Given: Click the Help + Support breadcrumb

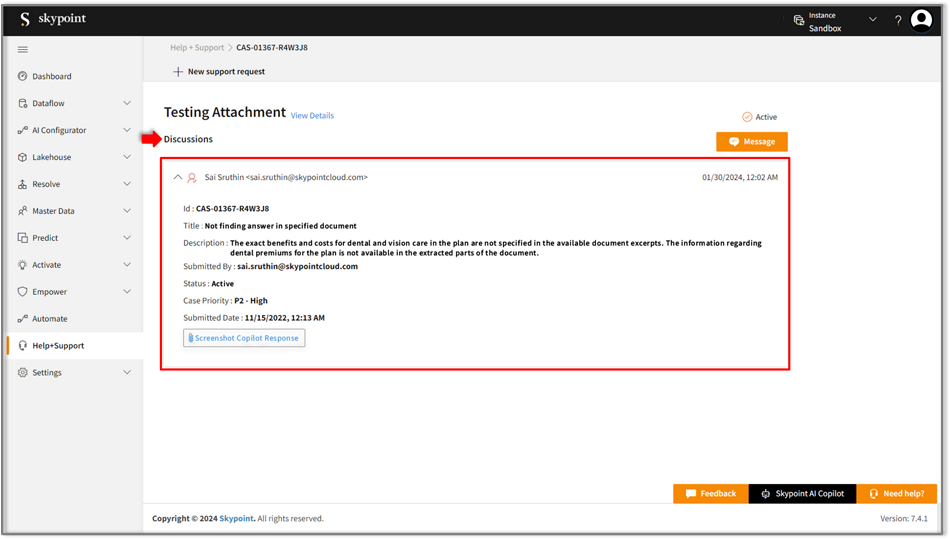Looking at the screenshot, I should point(196,47).
